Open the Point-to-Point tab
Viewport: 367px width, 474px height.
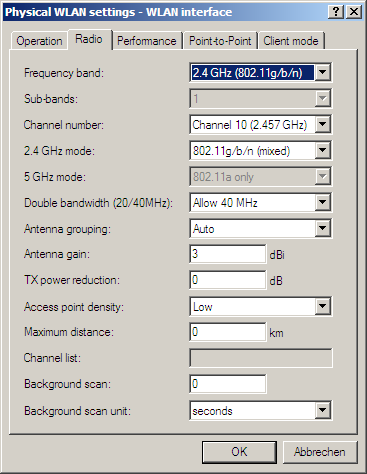pyautogui.click(x=220, y=41)
